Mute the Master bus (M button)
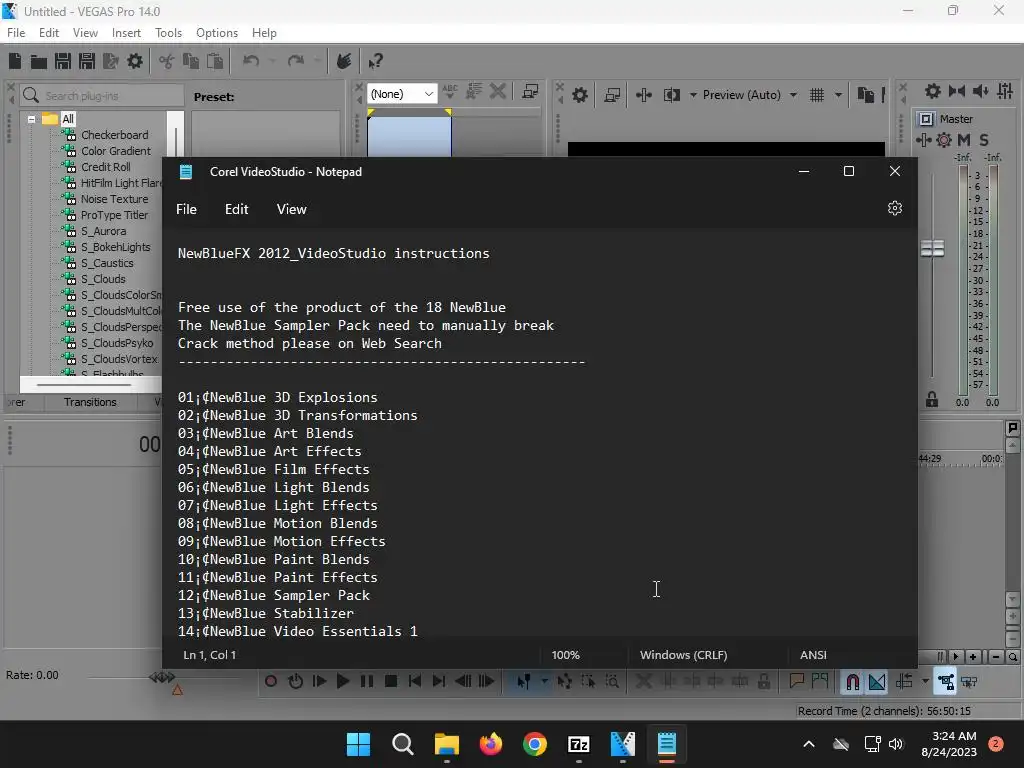 pyautogui.click(x=964, y=140)
